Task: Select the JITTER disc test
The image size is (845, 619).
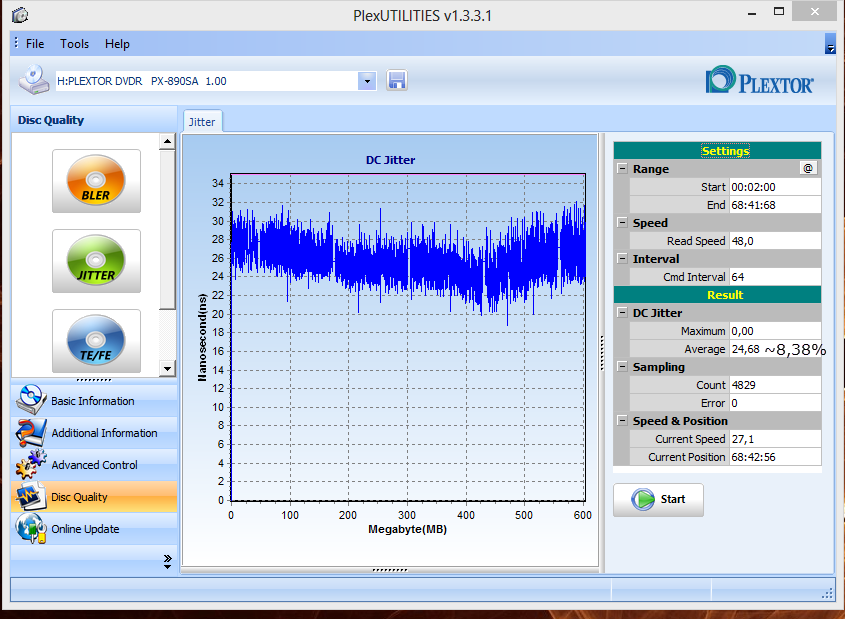Action: point(96,261)
